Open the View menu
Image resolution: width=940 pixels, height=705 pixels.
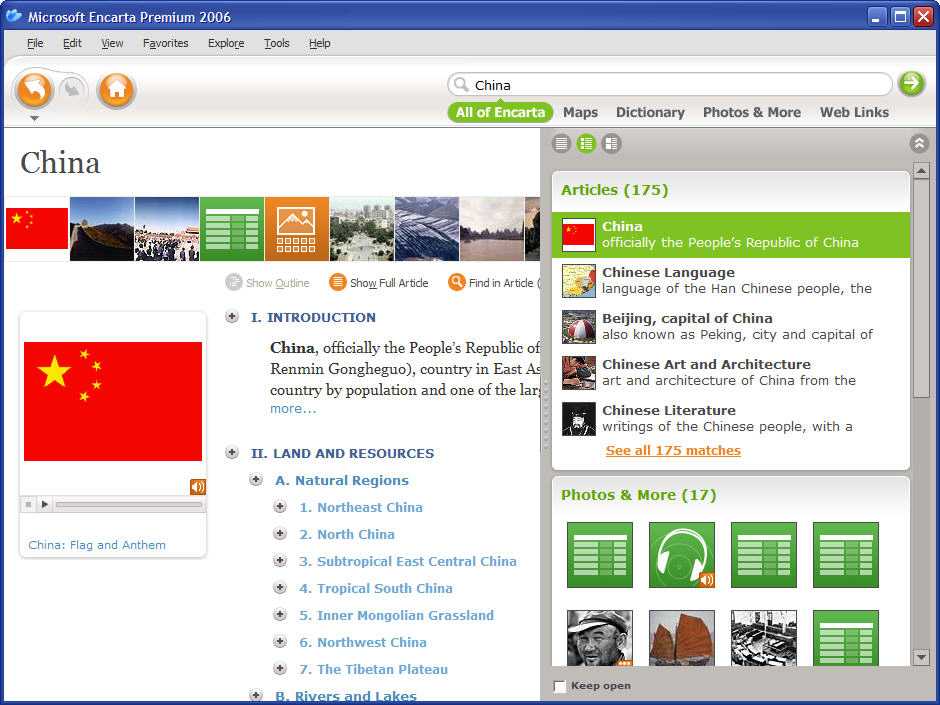coord(112,43)
